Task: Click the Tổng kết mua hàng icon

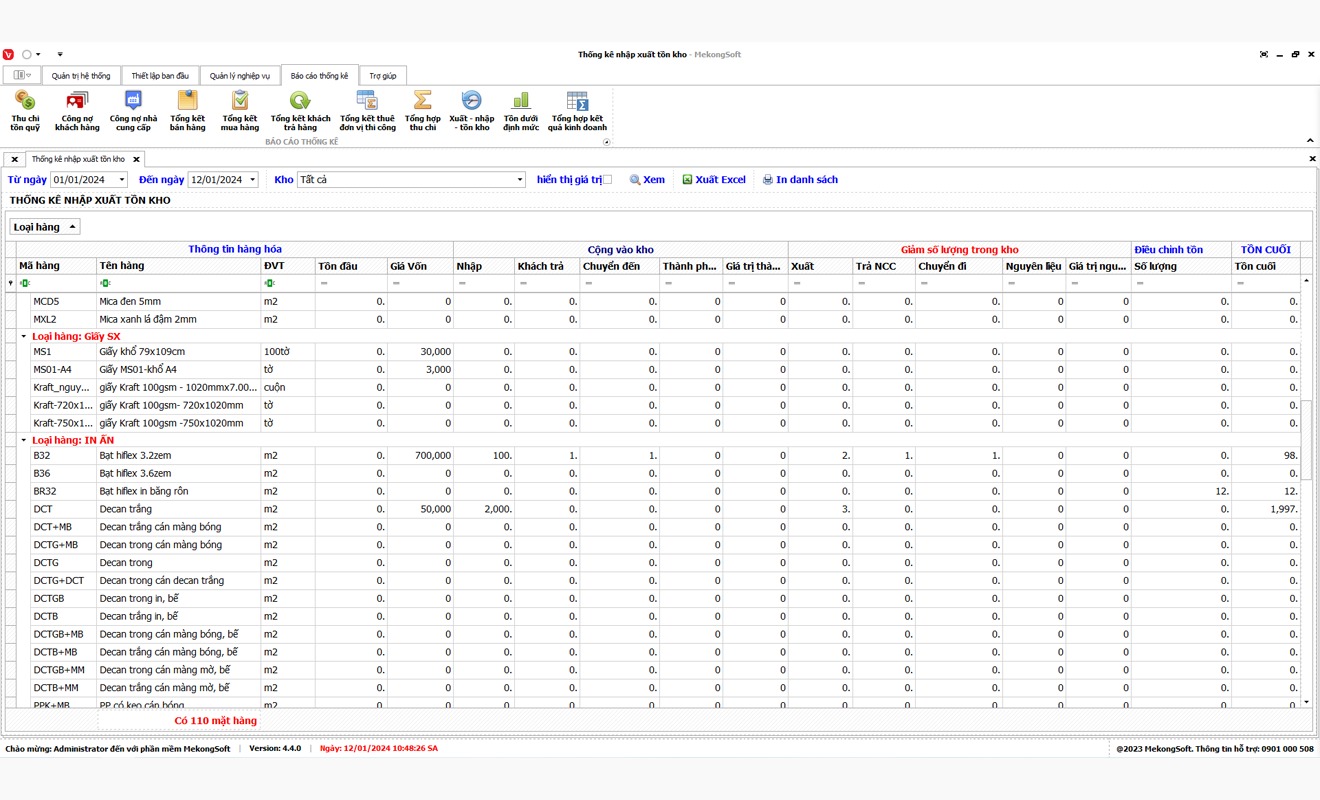Action: pyautogui.click(x=240, y=110)
